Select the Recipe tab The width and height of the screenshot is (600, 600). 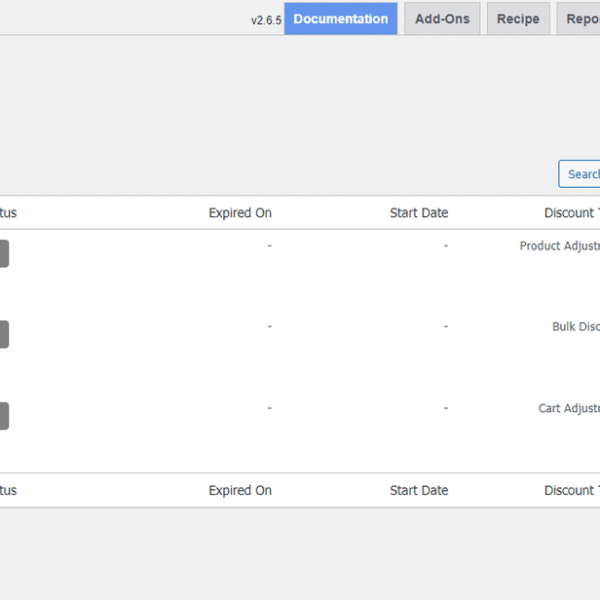tap(518, 19)
